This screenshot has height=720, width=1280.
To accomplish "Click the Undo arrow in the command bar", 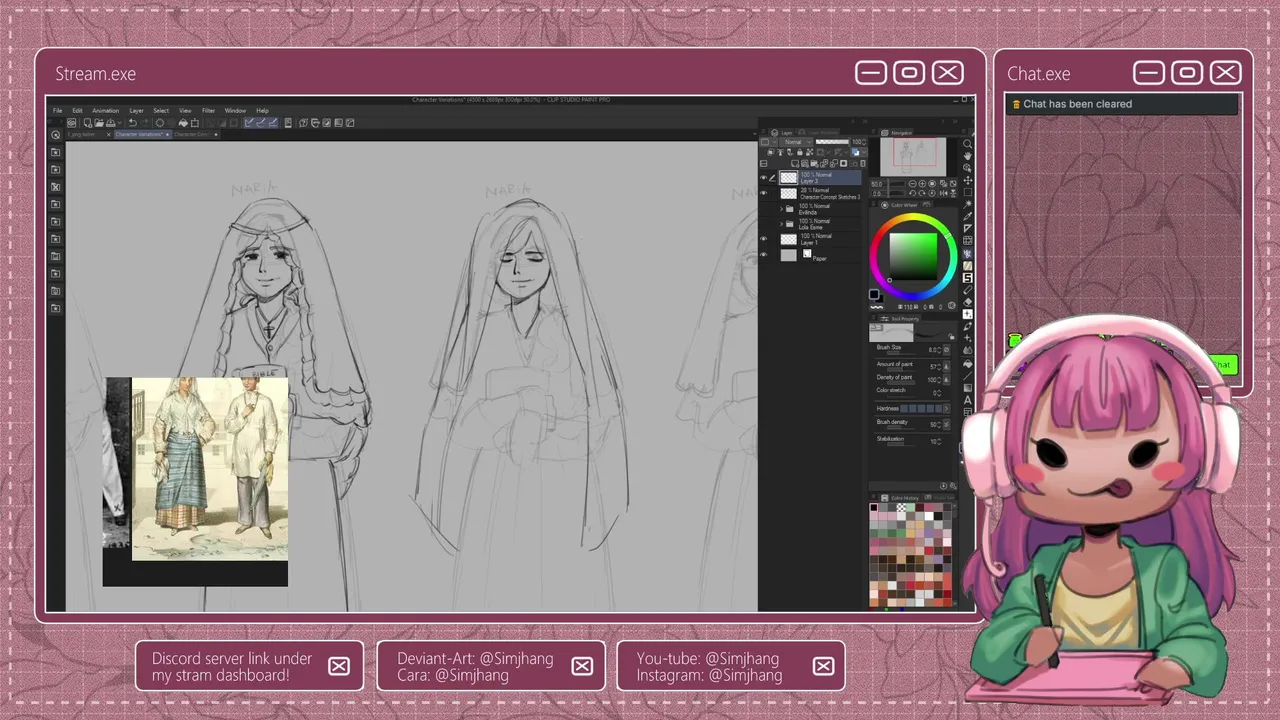I will coord(132,122).
